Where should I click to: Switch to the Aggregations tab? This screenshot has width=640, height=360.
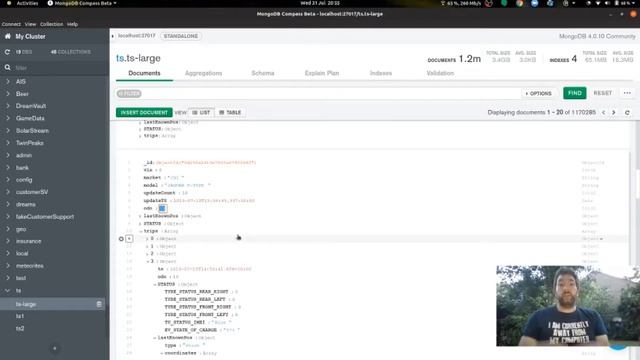[x=203, y=73]
